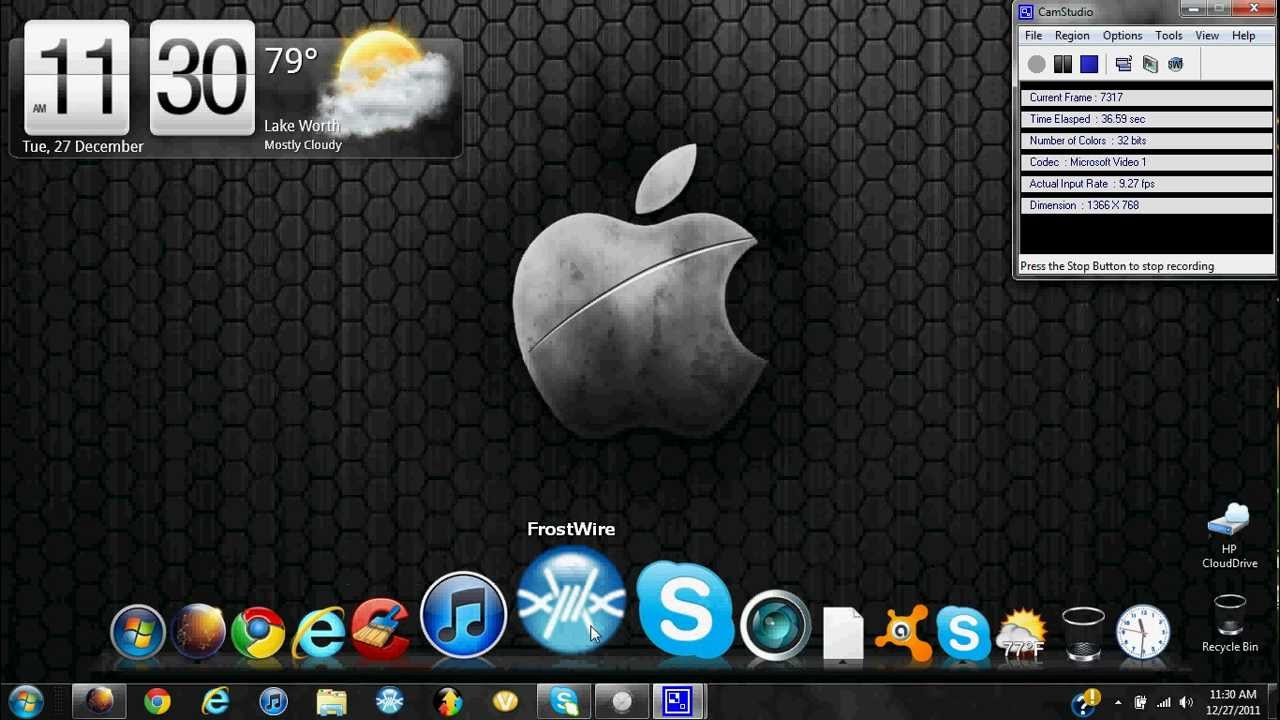Open the Tools menu

click(x=1169, y=35)
